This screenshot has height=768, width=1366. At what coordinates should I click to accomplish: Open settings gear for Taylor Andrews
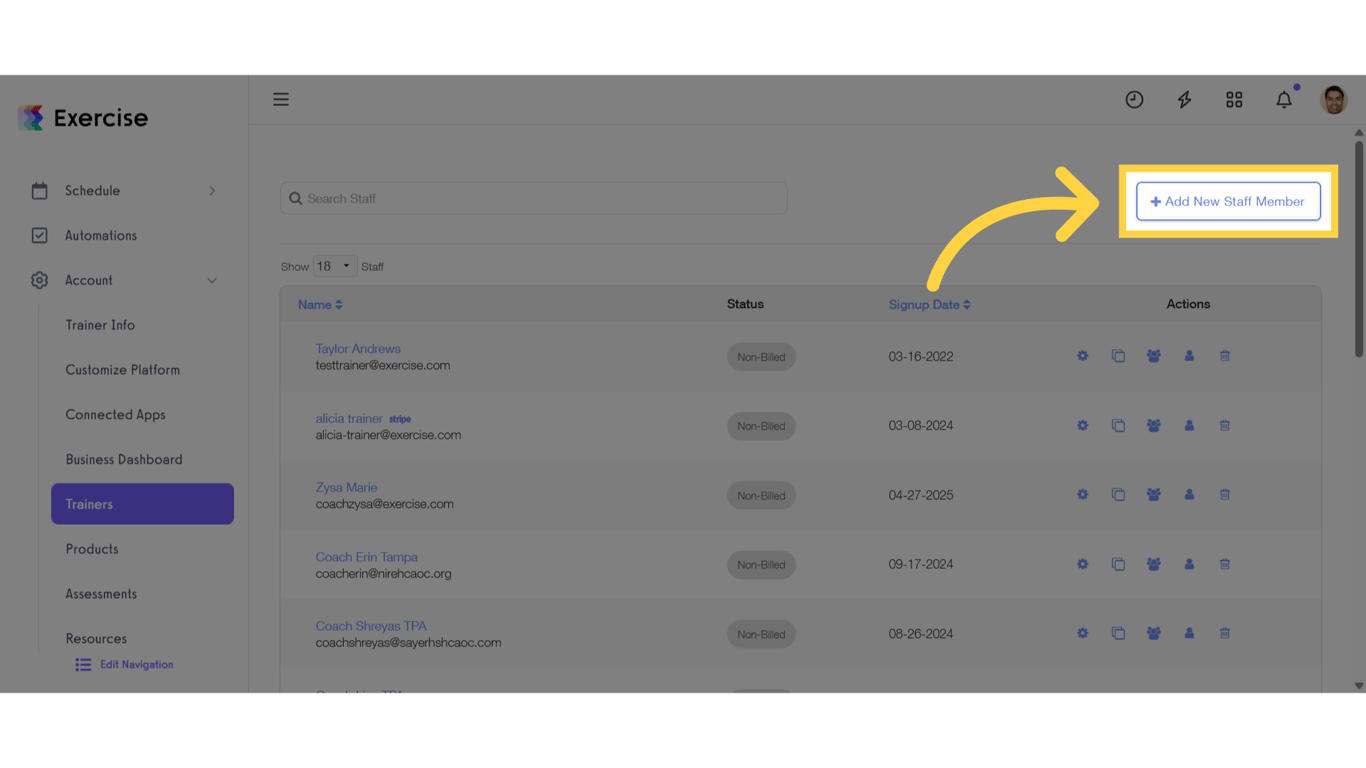point(1082,355)
